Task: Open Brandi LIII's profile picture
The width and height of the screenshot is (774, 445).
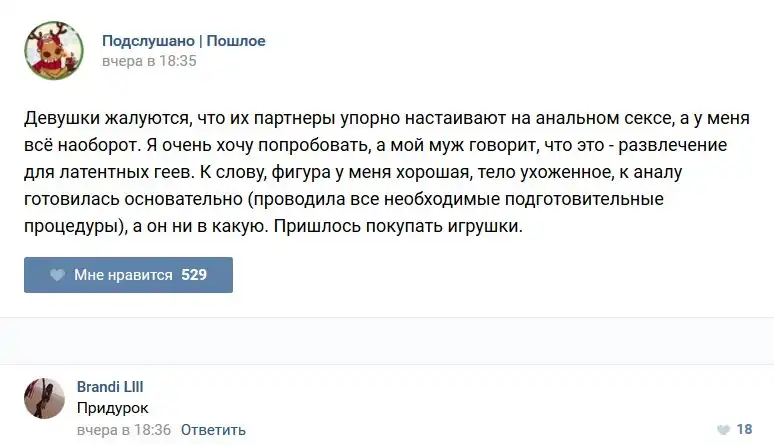Action: coord(44,397)
